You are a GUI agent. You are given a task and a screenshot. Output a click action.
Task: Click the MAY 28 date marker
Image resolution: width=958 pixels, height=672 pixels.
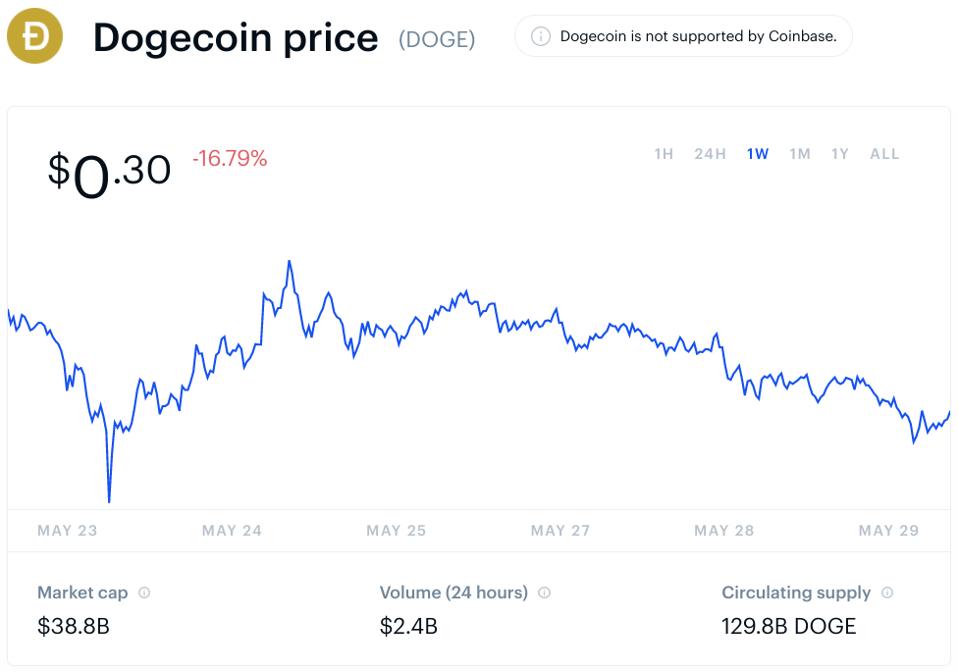click(x=724, y=530)
